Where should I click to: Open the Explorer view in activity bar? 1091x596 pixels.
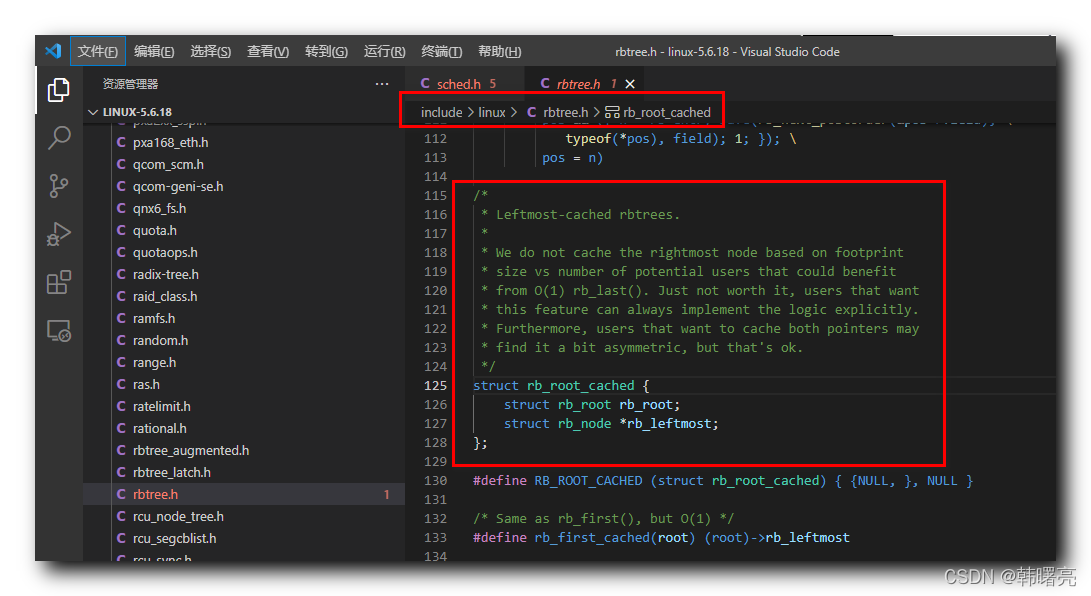[58, 90]
